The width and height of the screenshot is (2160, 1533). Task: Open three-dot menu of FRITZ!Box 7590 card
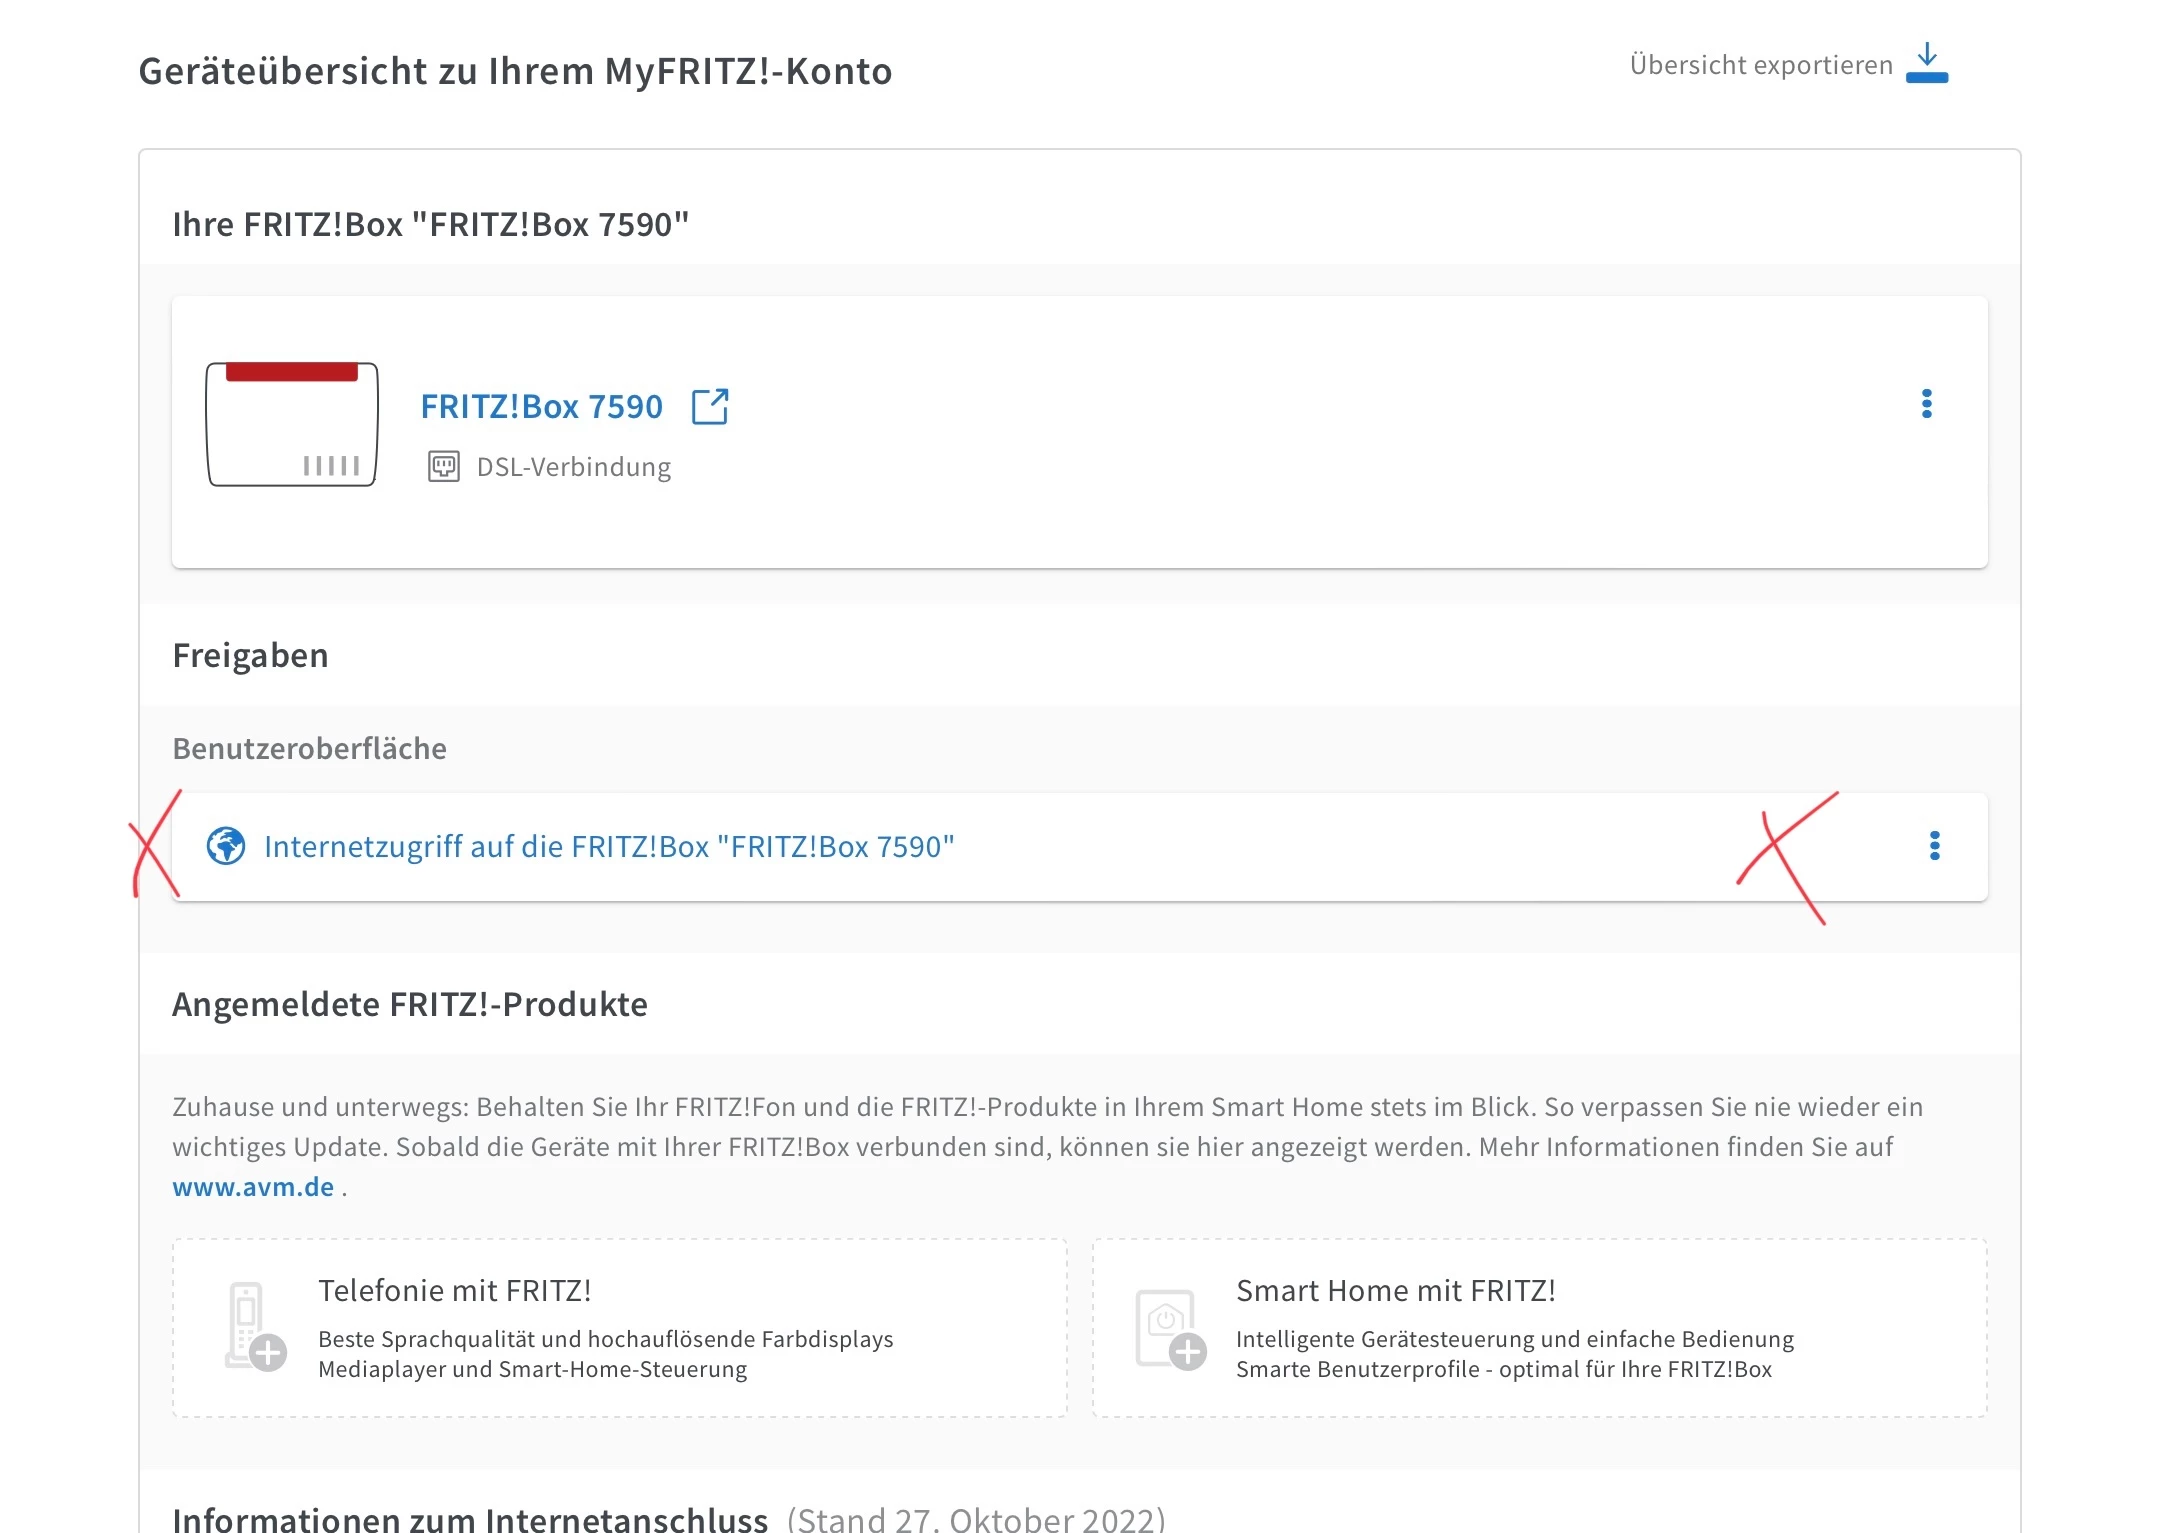click(x=1926, y=404)
